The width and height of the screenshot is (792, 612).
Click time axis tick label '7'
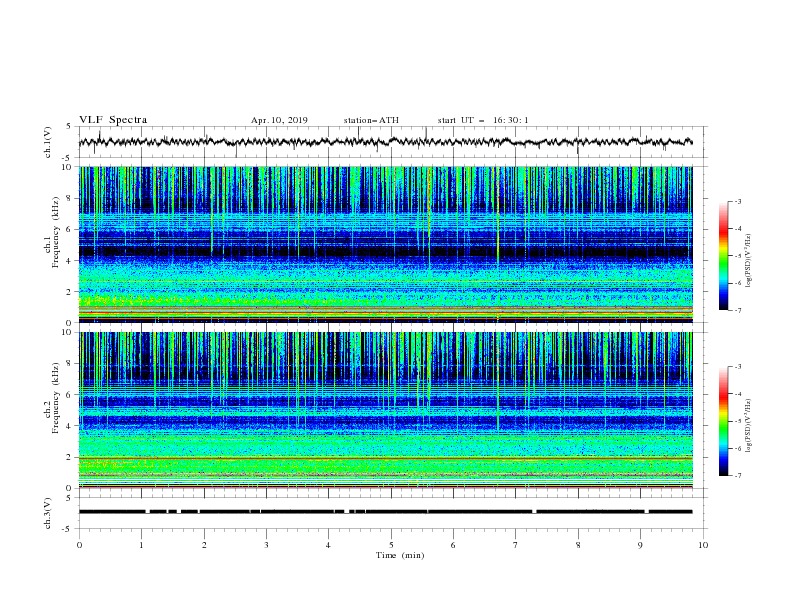516,545
